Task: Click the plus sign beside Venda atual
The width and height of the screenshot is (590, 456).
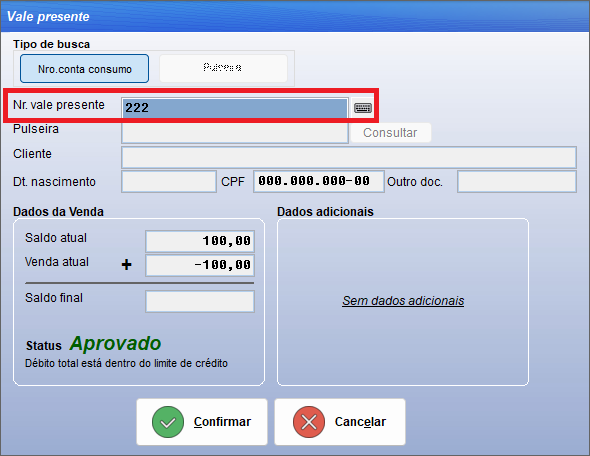Action: [x=126, y=264]
